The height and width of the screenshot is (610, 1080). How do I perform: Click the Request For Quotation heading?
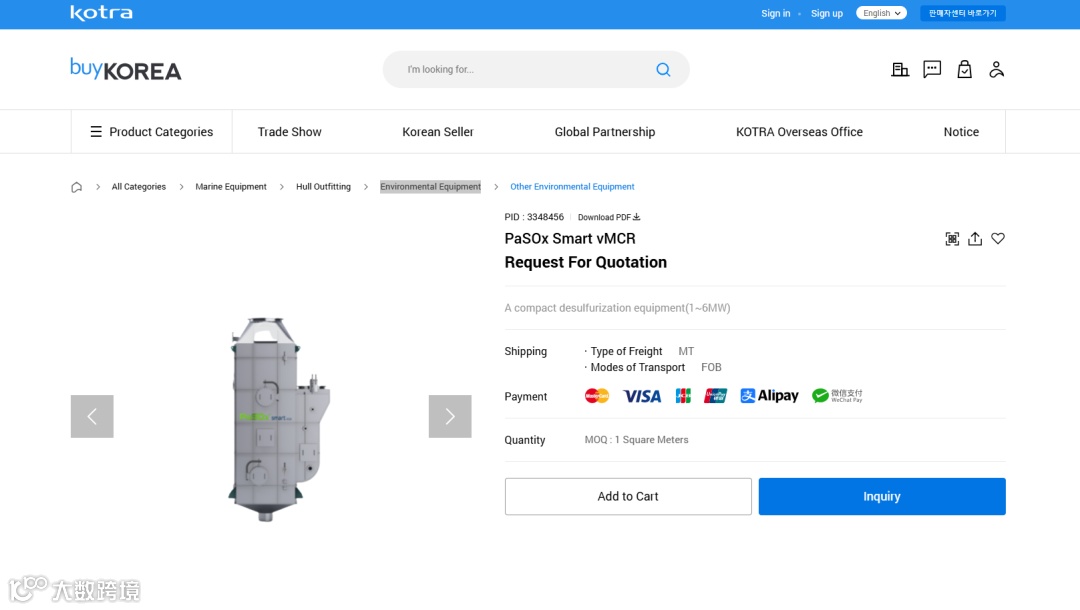coord(585,262)
